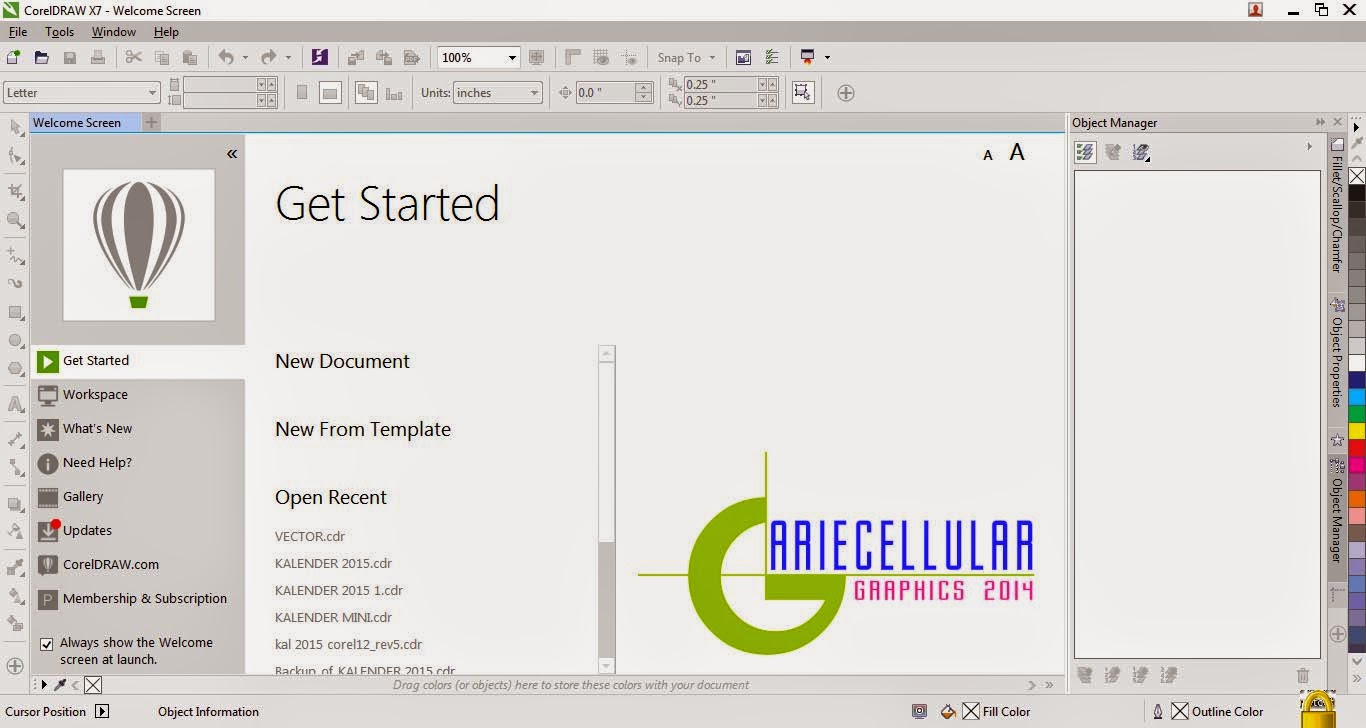This screenshot has width=1366, height=728.
Task: Open the 100% zoom level dropdown
Action: point(512,57)
